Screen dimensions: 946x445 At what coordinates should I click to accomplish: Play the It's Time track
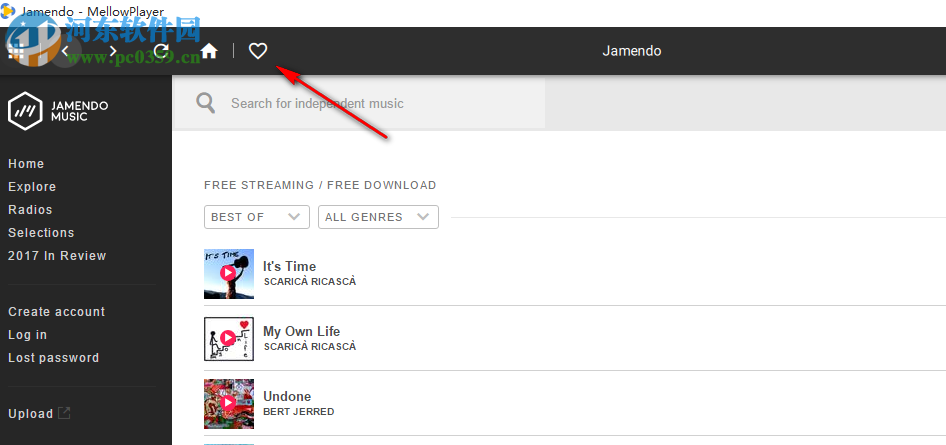(x=228, y=273)
